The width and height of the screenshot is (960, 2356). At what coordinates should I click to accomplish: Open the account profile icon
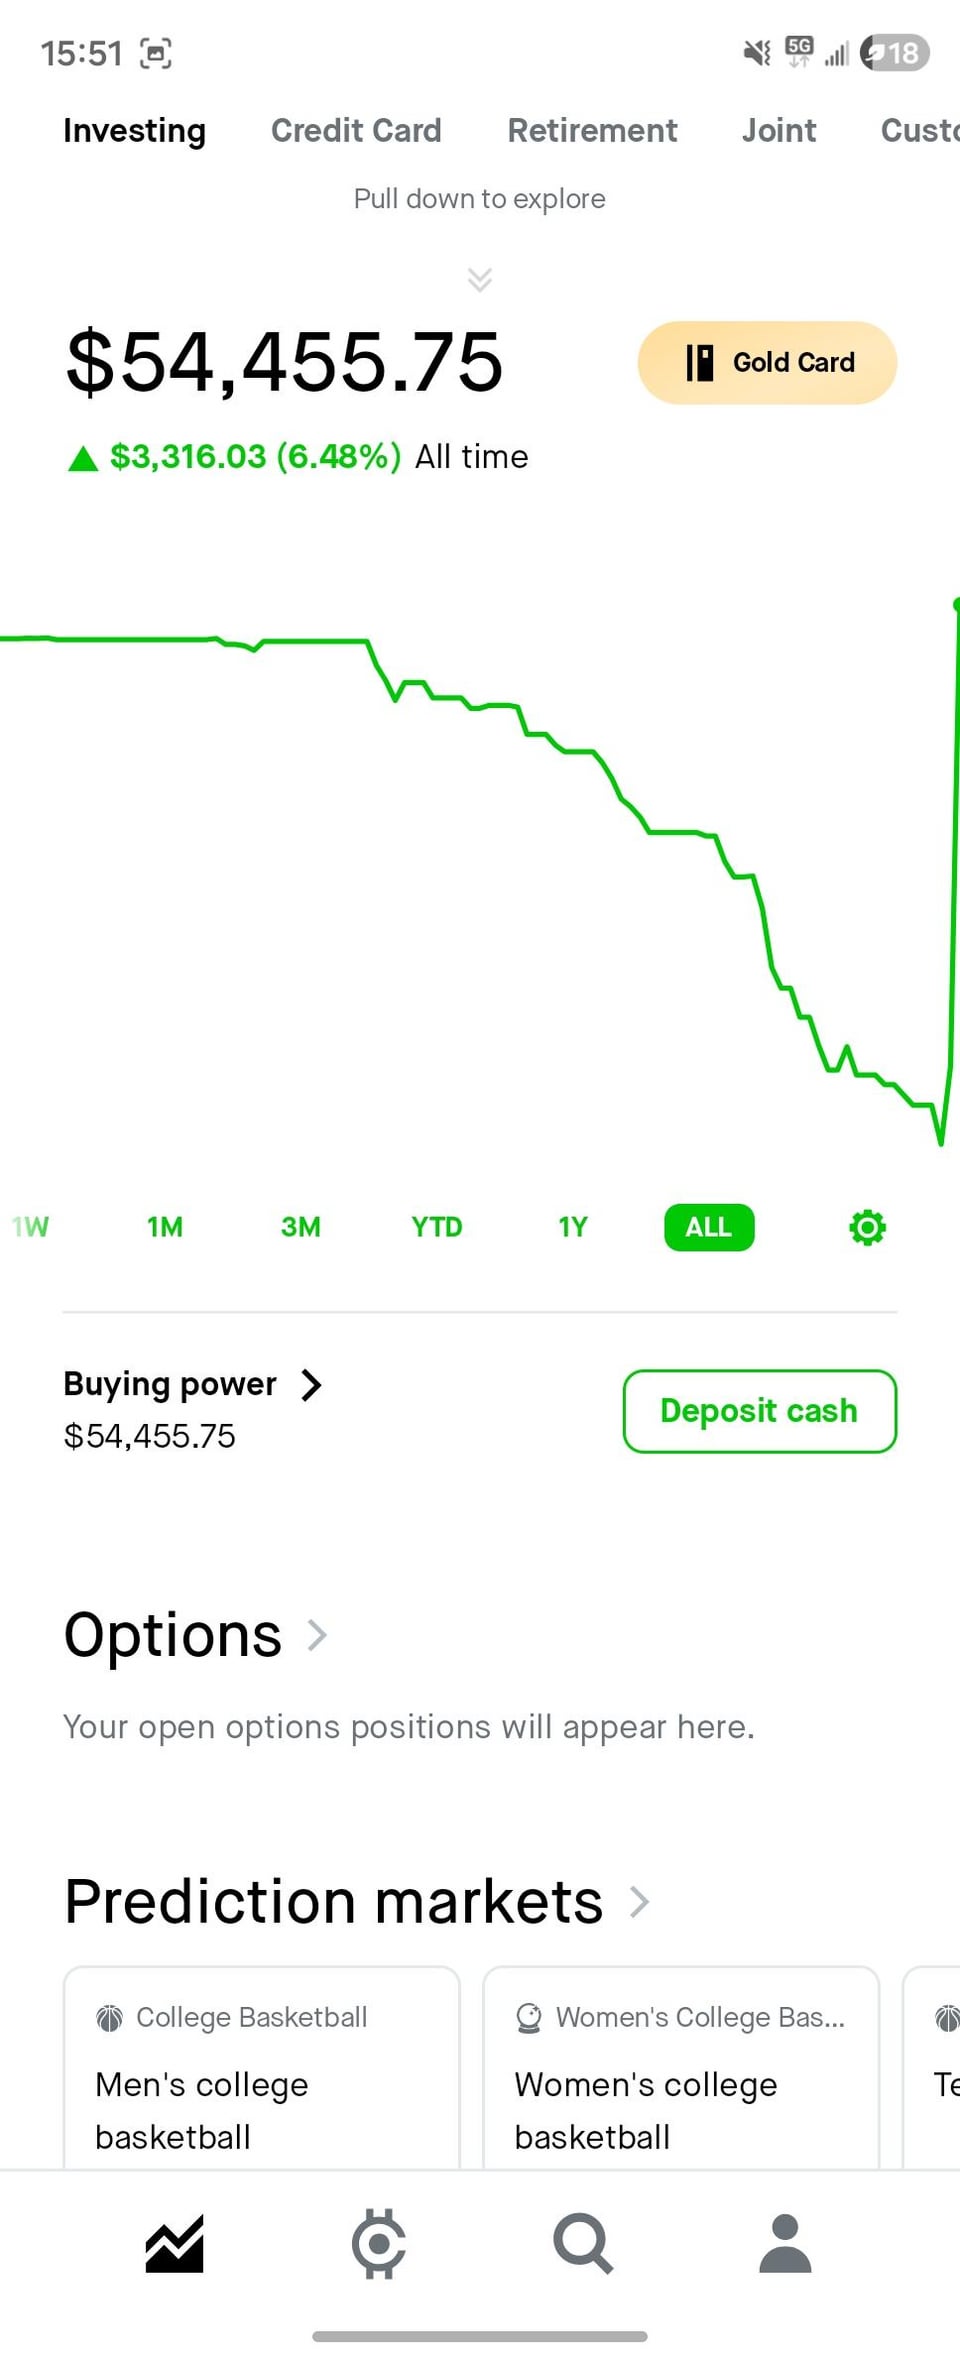point(785,2244)
